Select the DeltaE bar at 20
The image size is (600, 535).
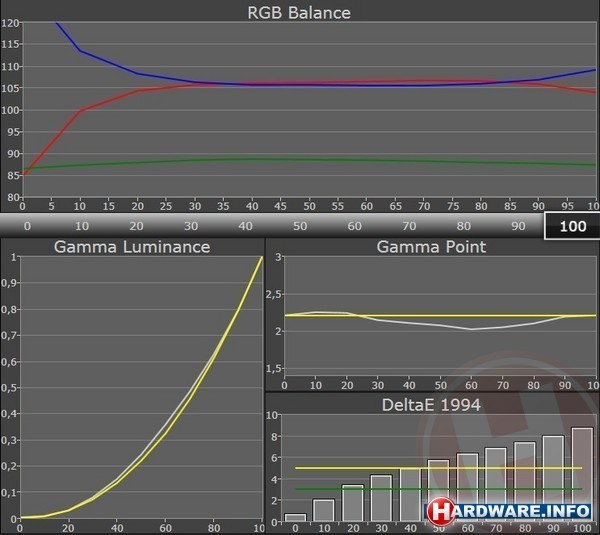click(x=353, y=503)
